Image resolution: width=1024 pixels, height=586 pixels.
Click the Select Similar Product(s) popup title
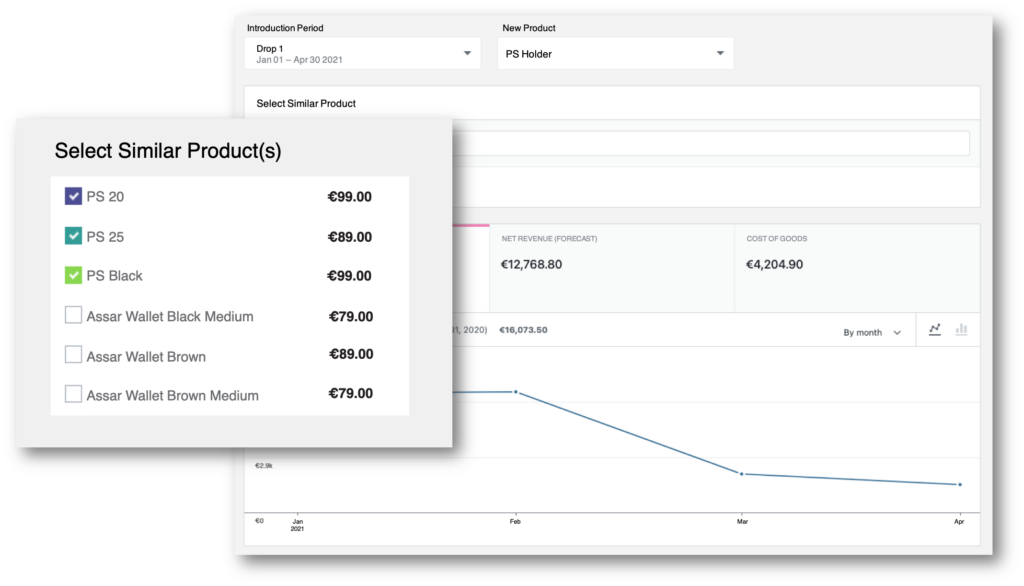[168, 151]
